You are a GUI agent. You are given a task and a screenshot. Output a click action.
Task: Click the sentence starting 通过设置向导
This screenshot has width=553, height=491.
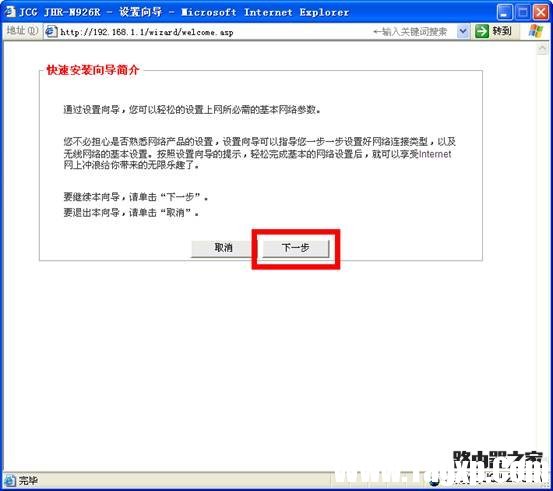[x=192, y=110]
